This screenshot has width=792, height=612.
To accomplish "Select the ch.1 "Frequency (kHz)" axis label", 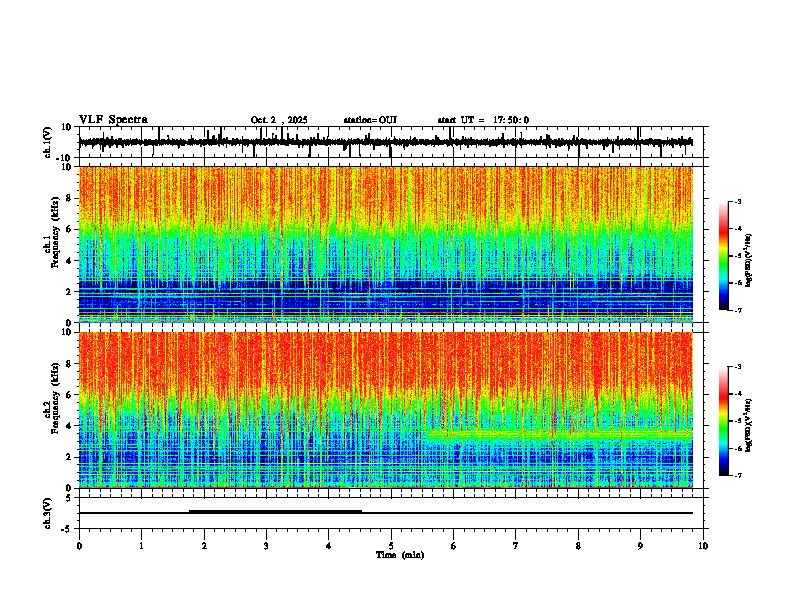I will (55, 232).
